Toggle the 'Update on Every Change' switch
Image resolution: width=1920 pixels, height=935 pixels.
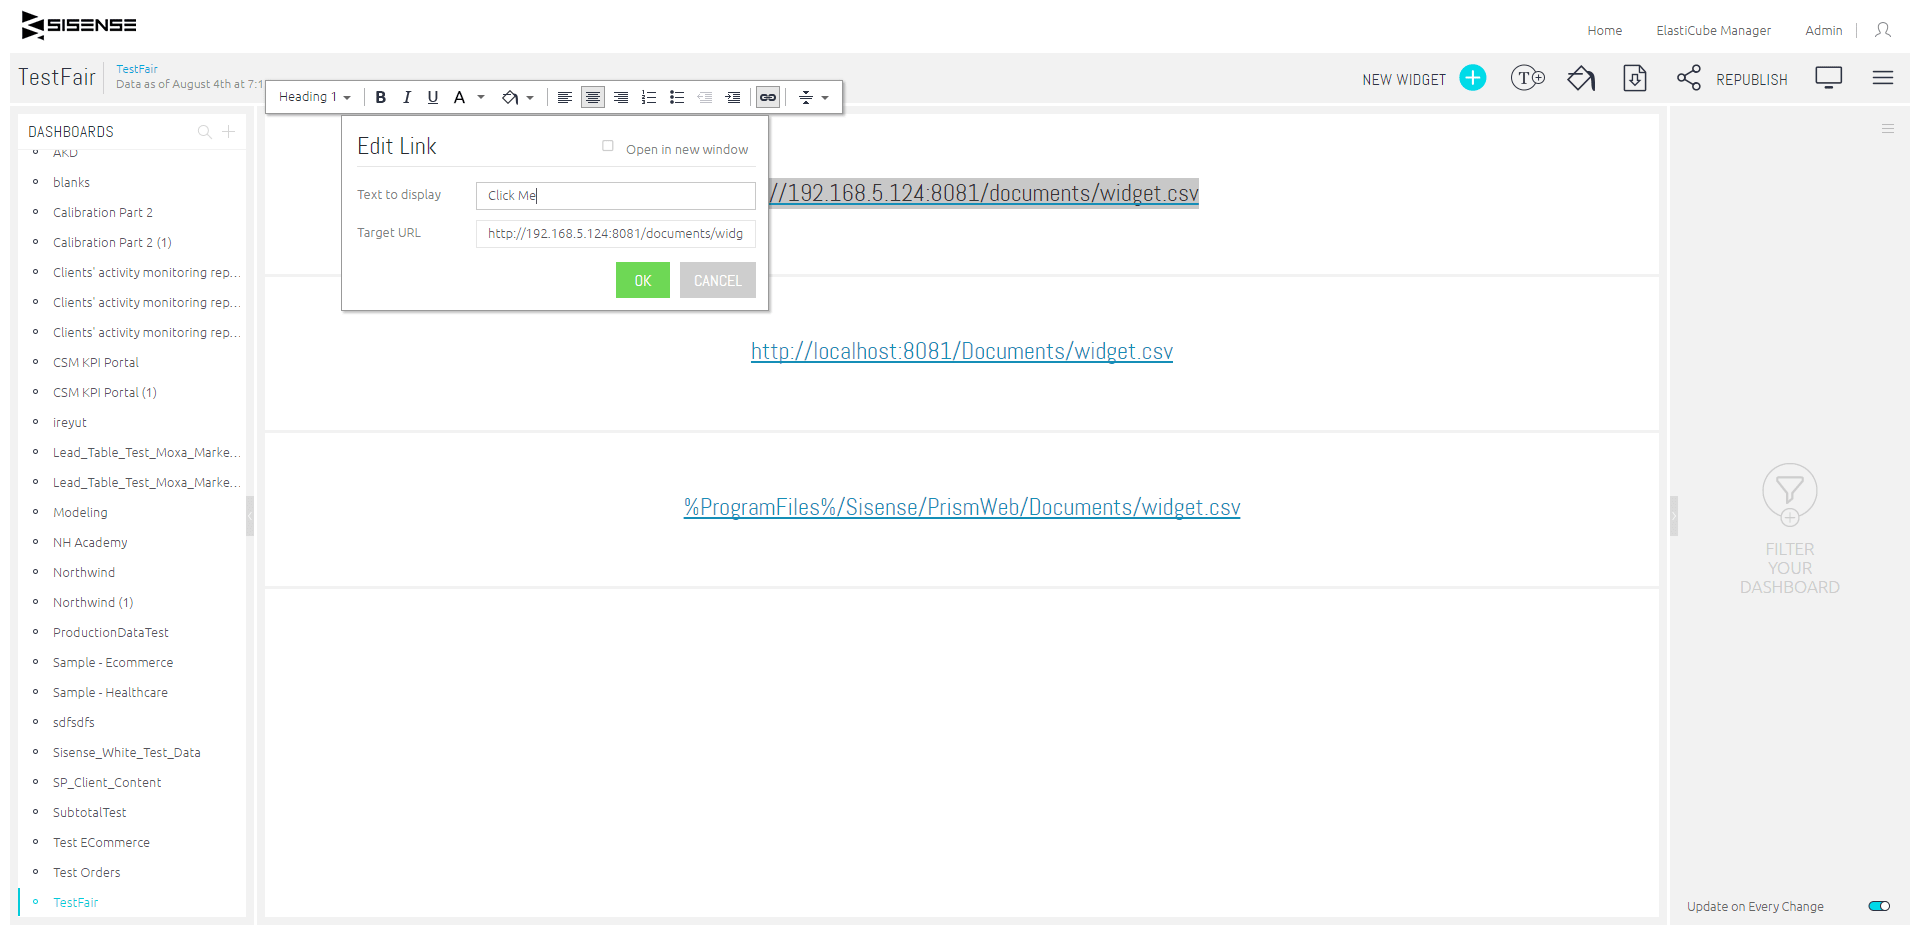click(x=1879, y=906)
